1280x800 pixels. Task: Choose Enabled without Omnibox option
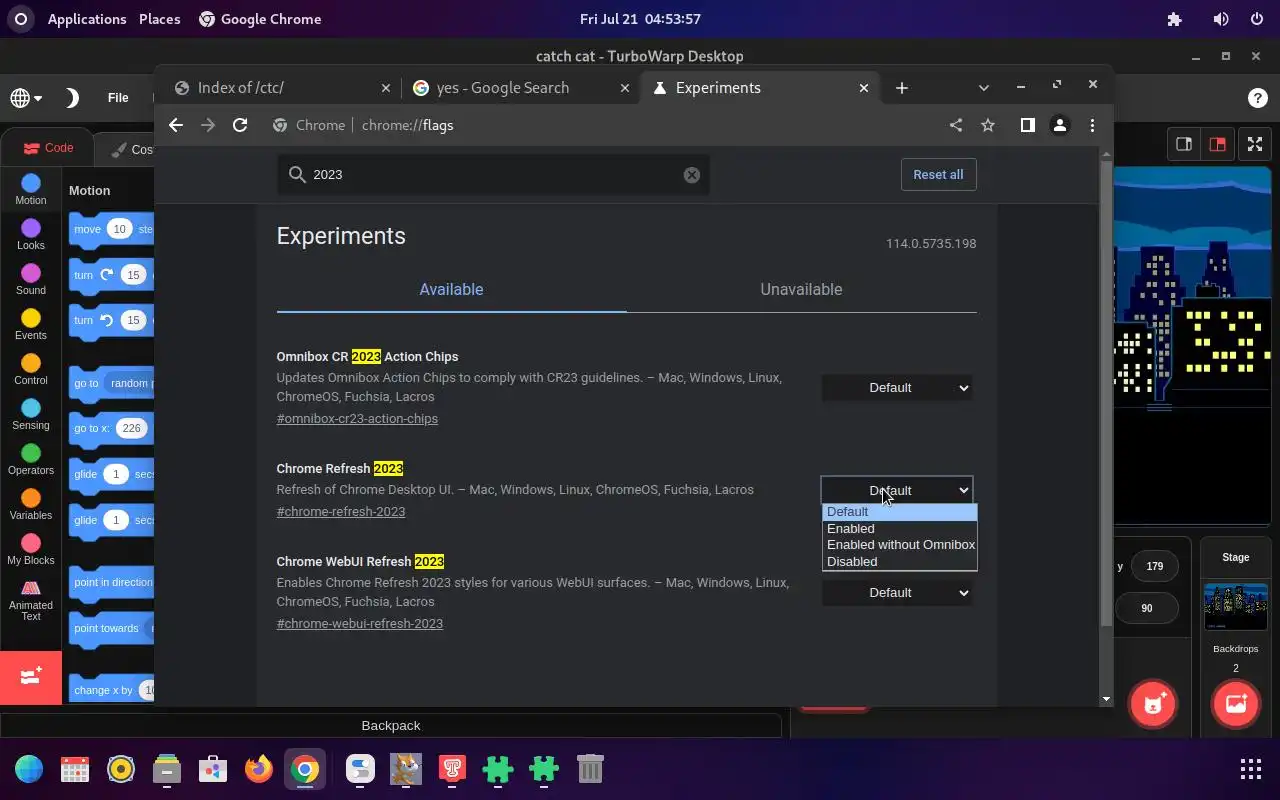pyautogui.click(x=899, y=545)
